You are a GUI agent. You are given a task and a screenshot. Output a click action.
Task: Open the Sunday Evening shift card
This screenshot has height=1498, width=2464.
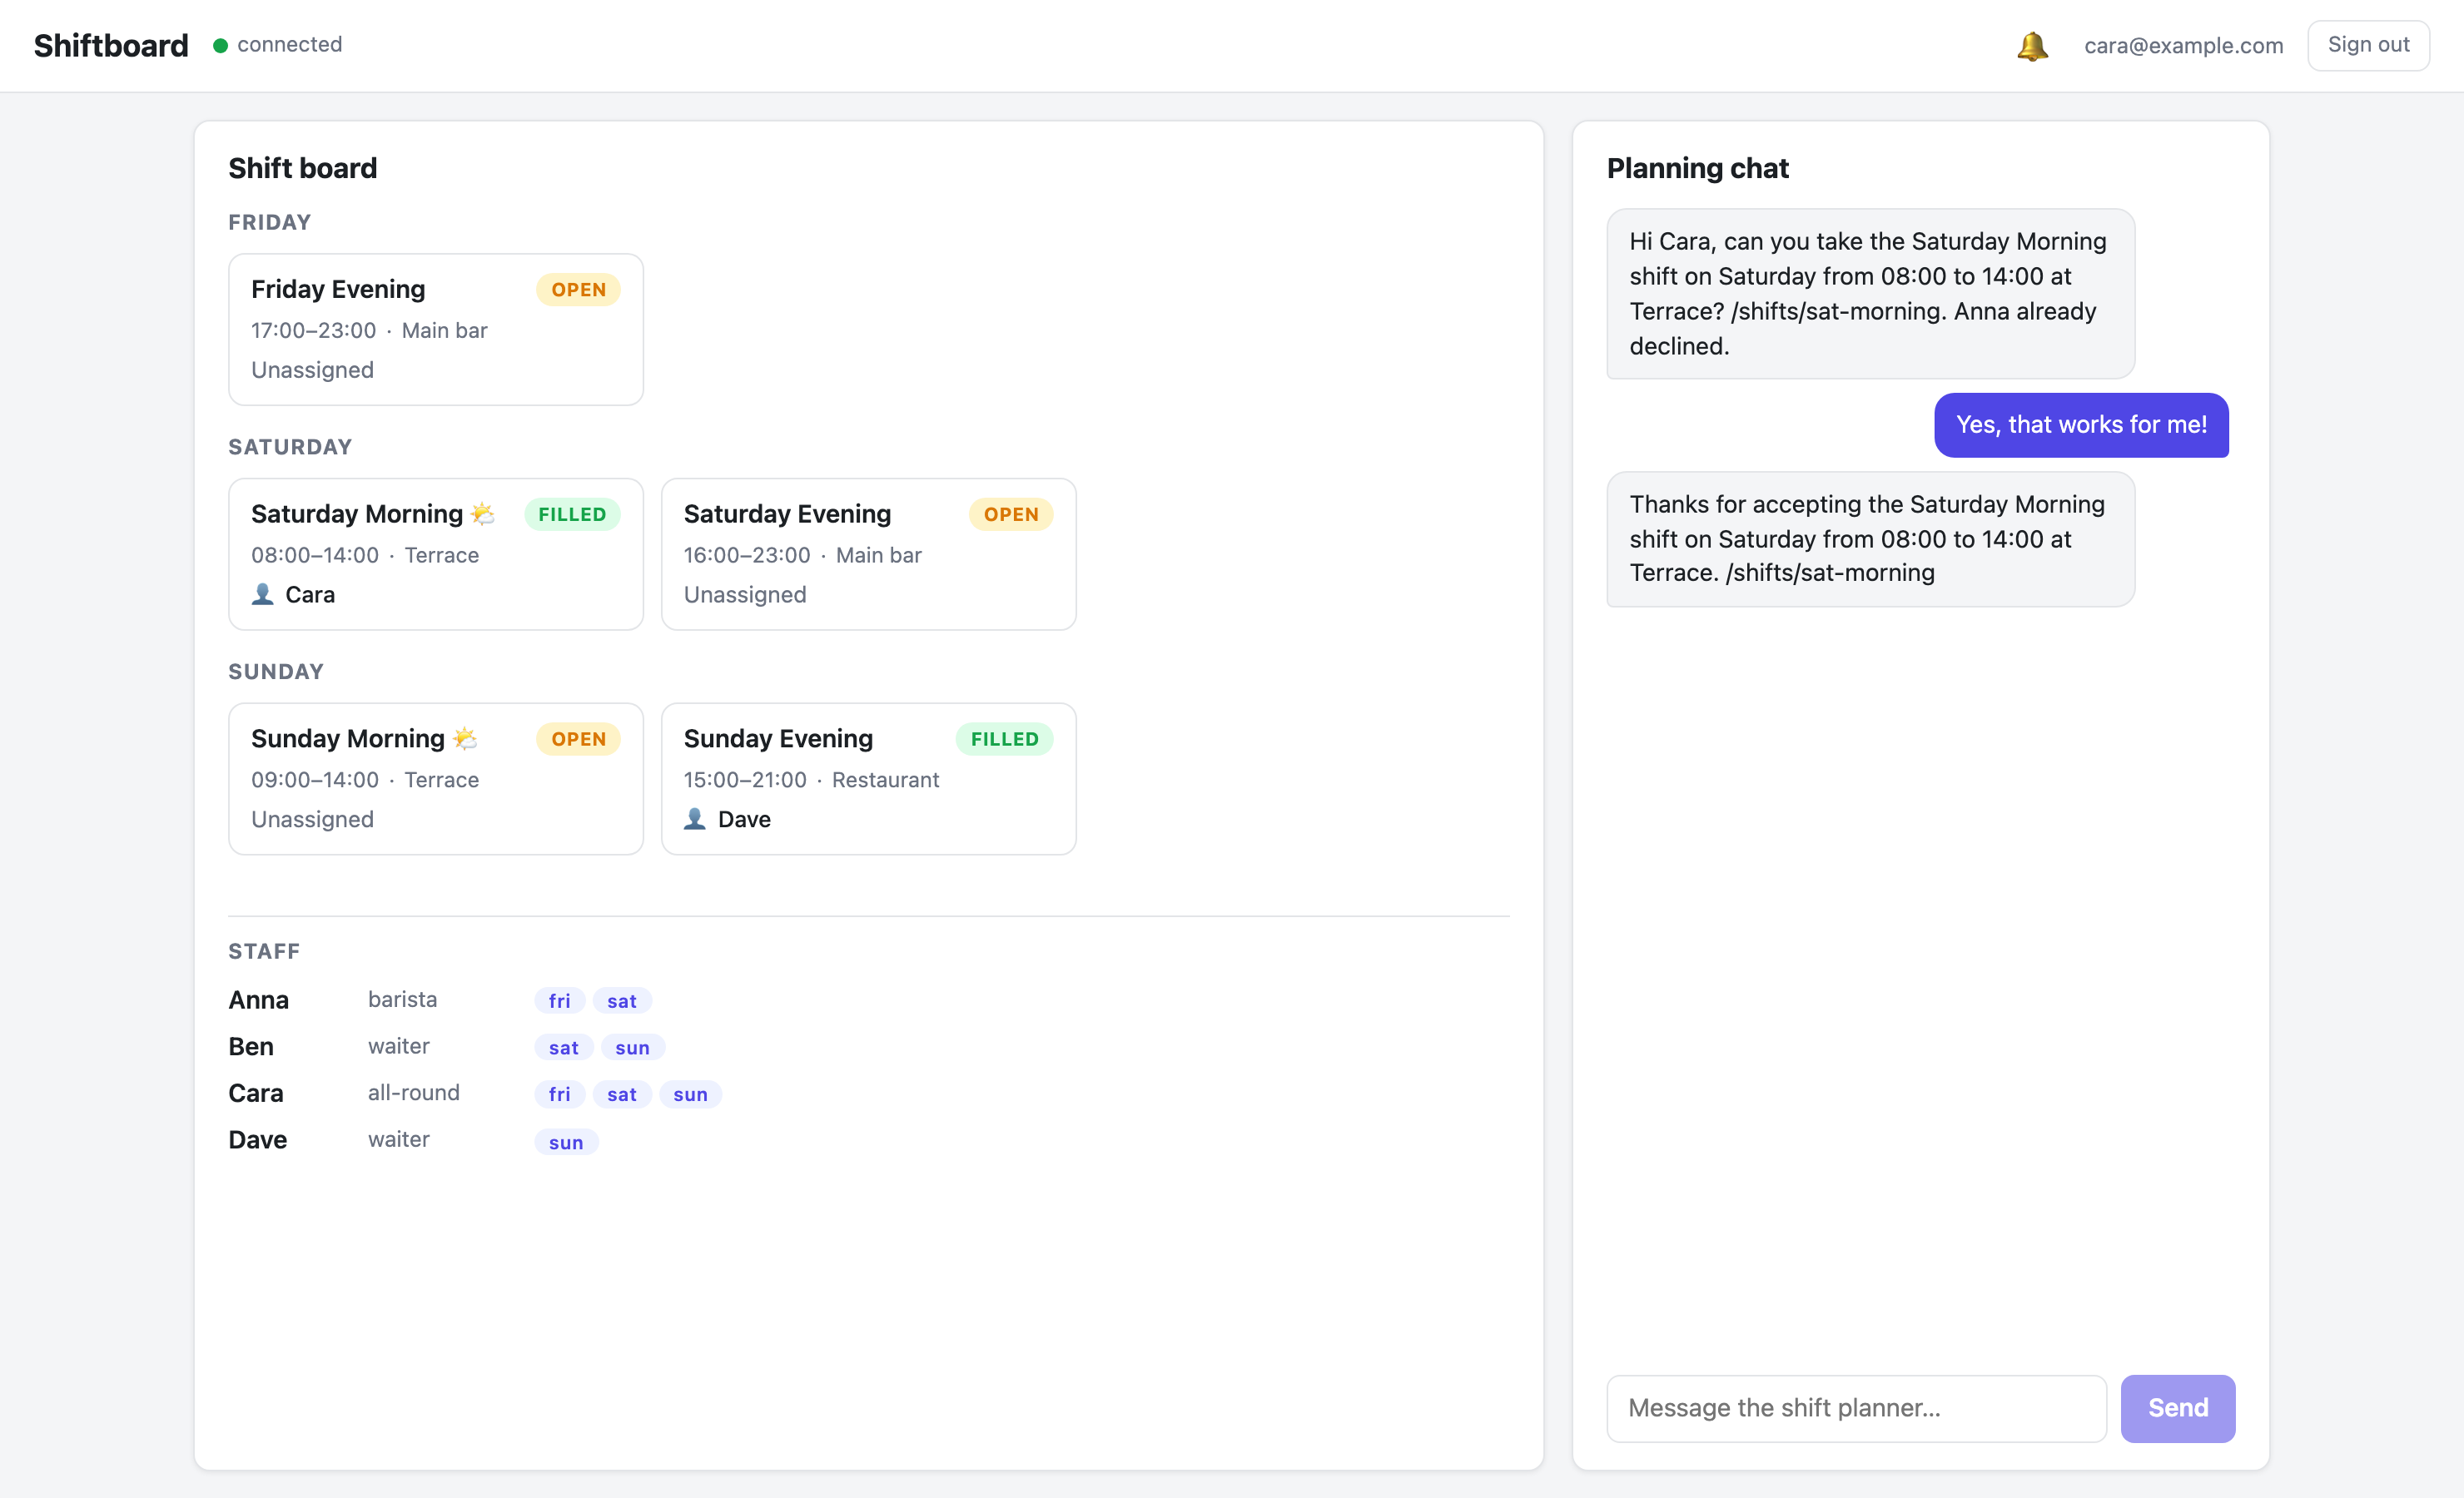click(868, 779)
